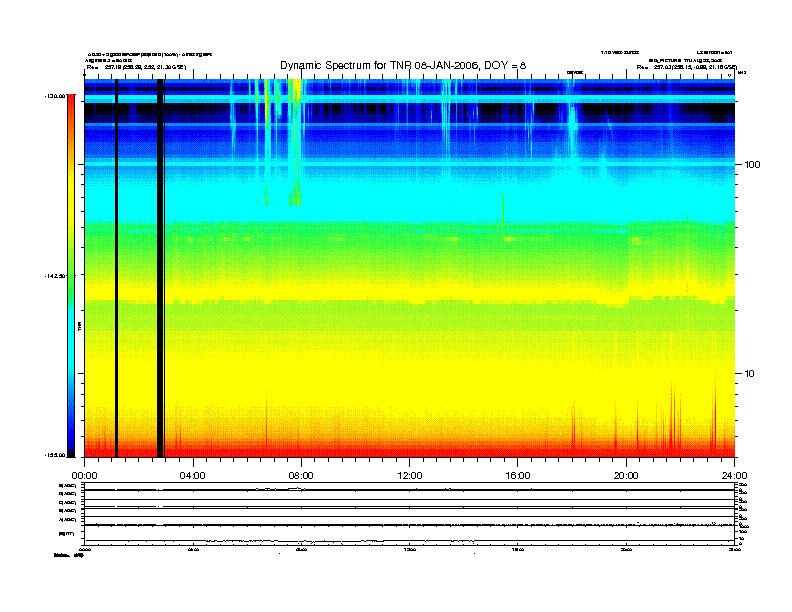Click the "-142.50" color scale midpoint label

(55, 276)
